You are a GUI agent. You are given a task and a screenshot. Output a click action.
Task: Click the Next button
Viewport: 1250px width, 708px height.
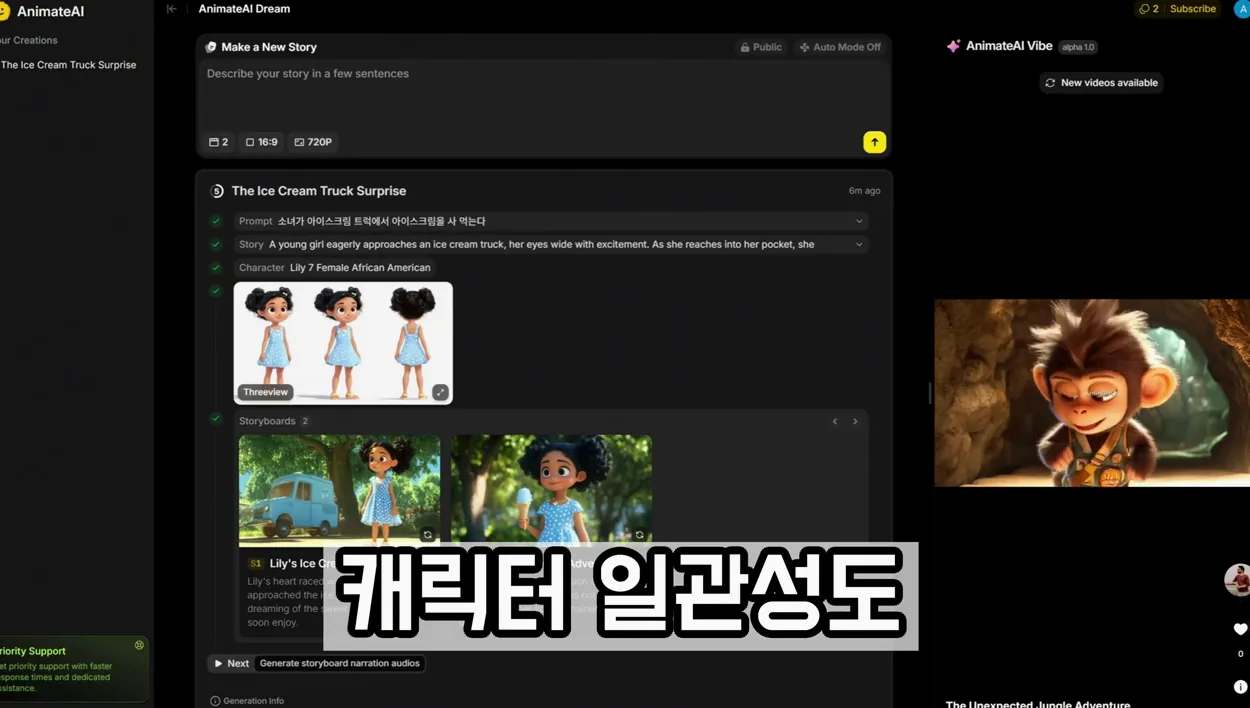[x=230, y=663]
